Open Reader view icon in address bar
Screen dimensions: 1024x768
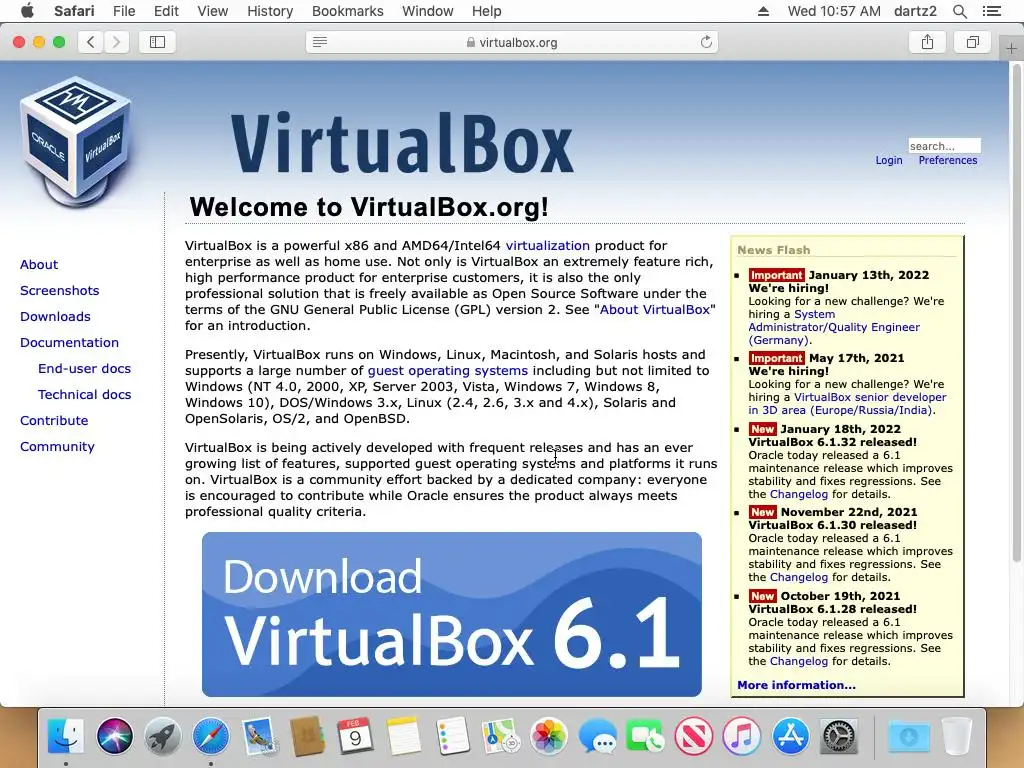[x=319, y=42]
